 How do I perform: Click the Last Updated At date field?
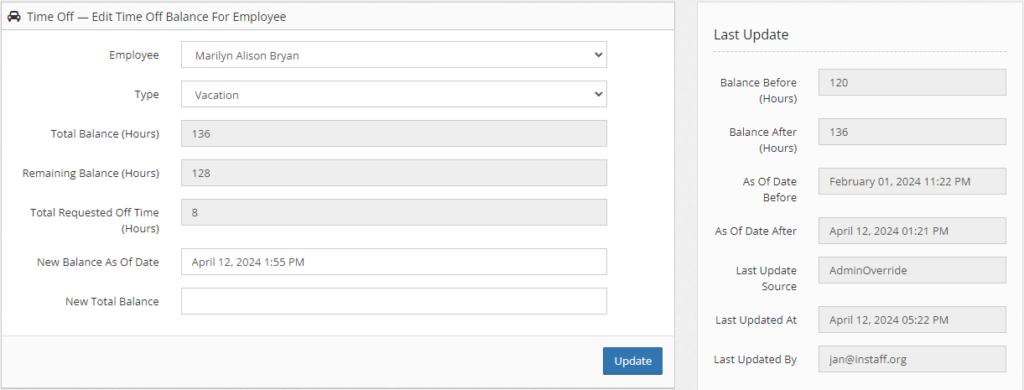pyautogui.click(x=912, y=319)
